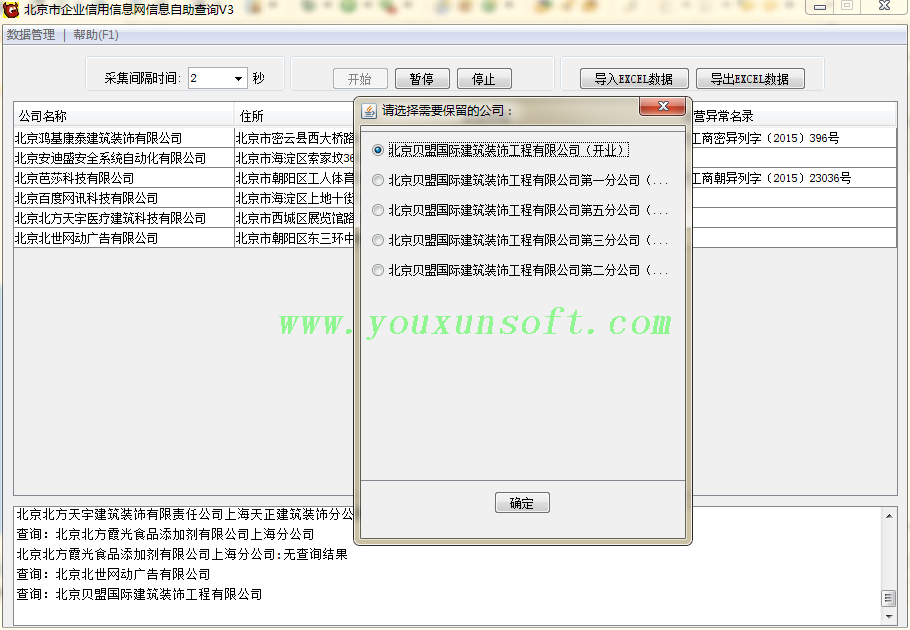Click log line 查询：北京贝盟国际建筑装饰工程有限公司
The image size is (910, 630).
(x=139, y=594)
